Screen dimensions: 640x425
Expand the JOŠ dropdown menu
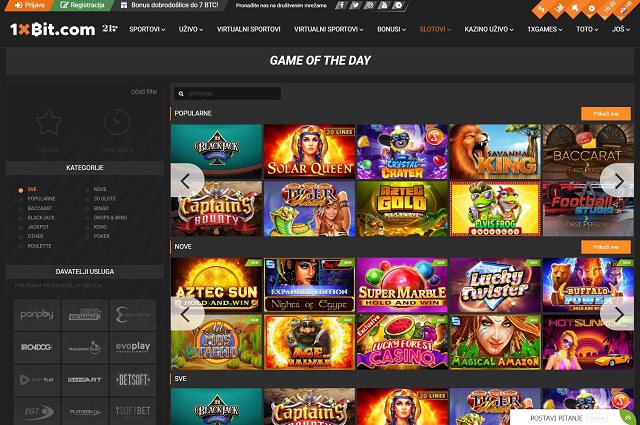(620, 29)
